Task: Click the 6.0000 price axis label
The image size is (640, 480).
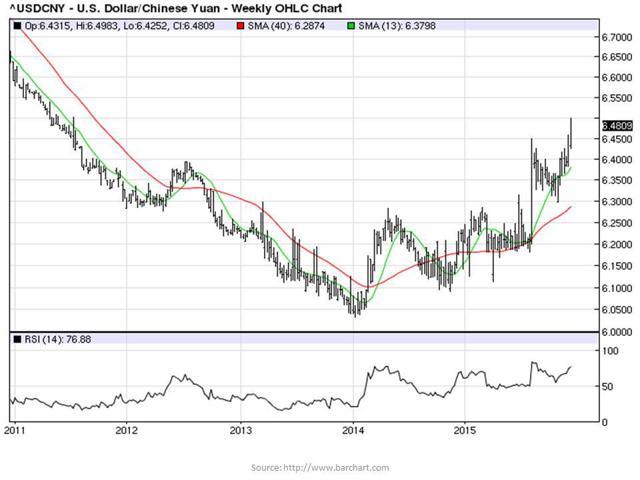Action: pos(617,332)
